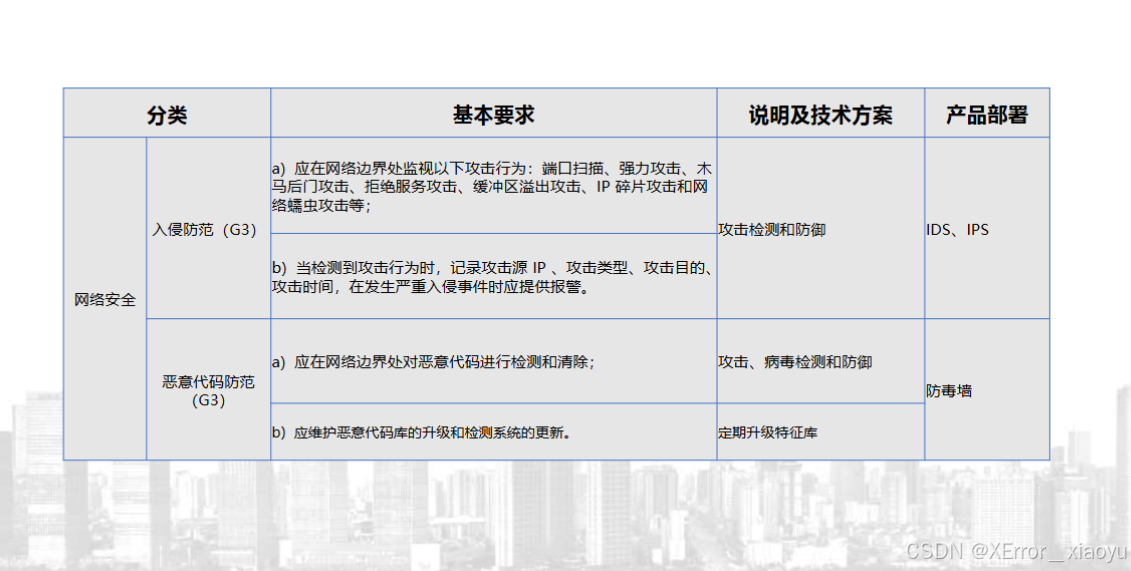Select the 入侵防范（G3）cell
This screenshot has width=1131, height=571.
(x=208, y=229)
